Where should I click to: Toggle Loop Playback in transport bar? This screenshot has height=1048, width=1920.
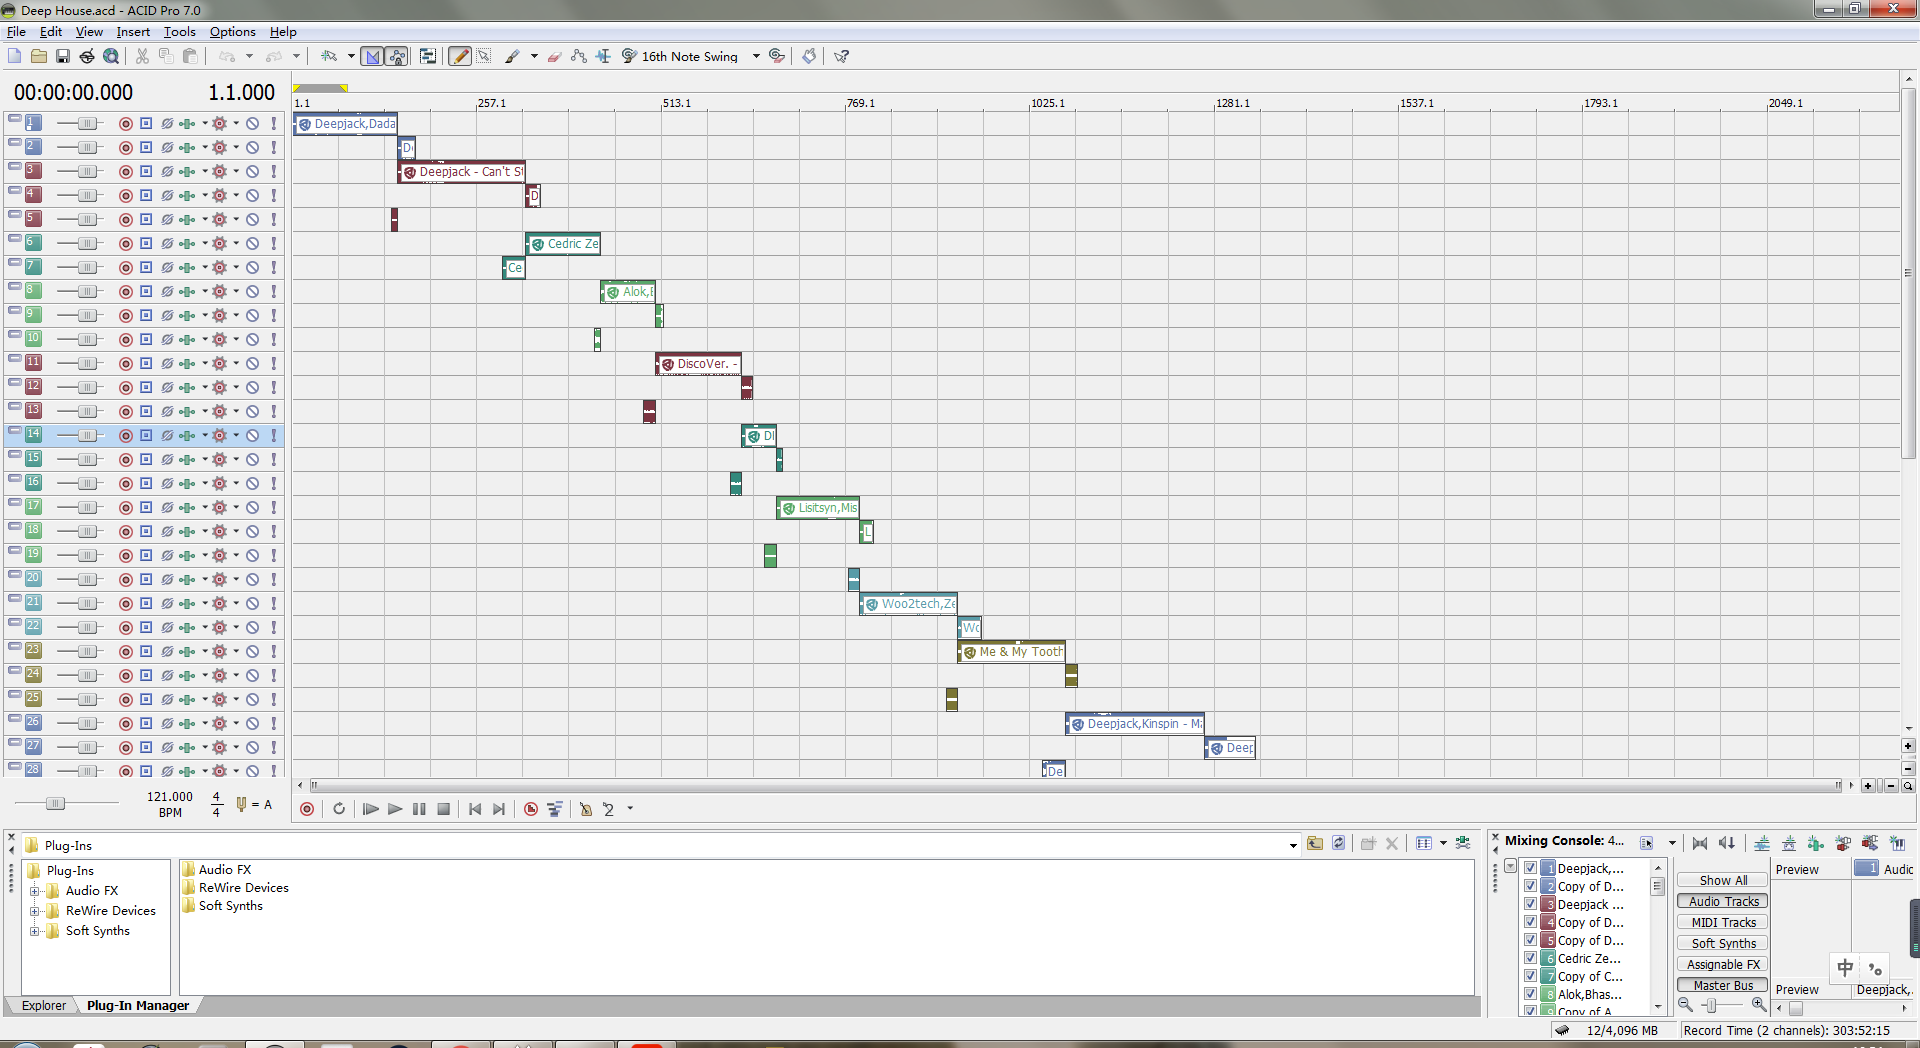click(339, 809)
